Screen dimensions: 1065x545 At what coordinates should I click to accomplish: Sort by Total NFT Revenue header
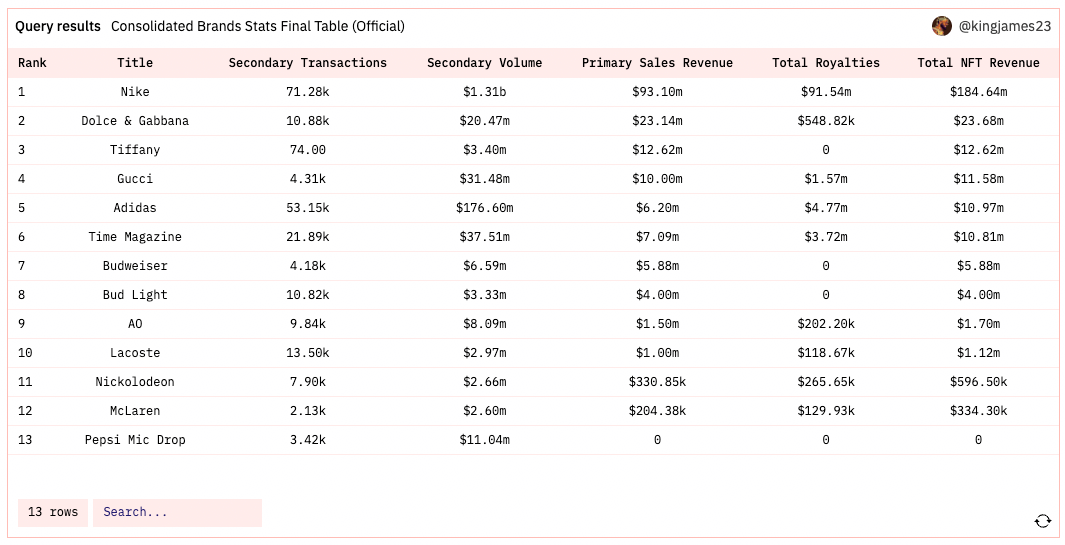point(978,63)
